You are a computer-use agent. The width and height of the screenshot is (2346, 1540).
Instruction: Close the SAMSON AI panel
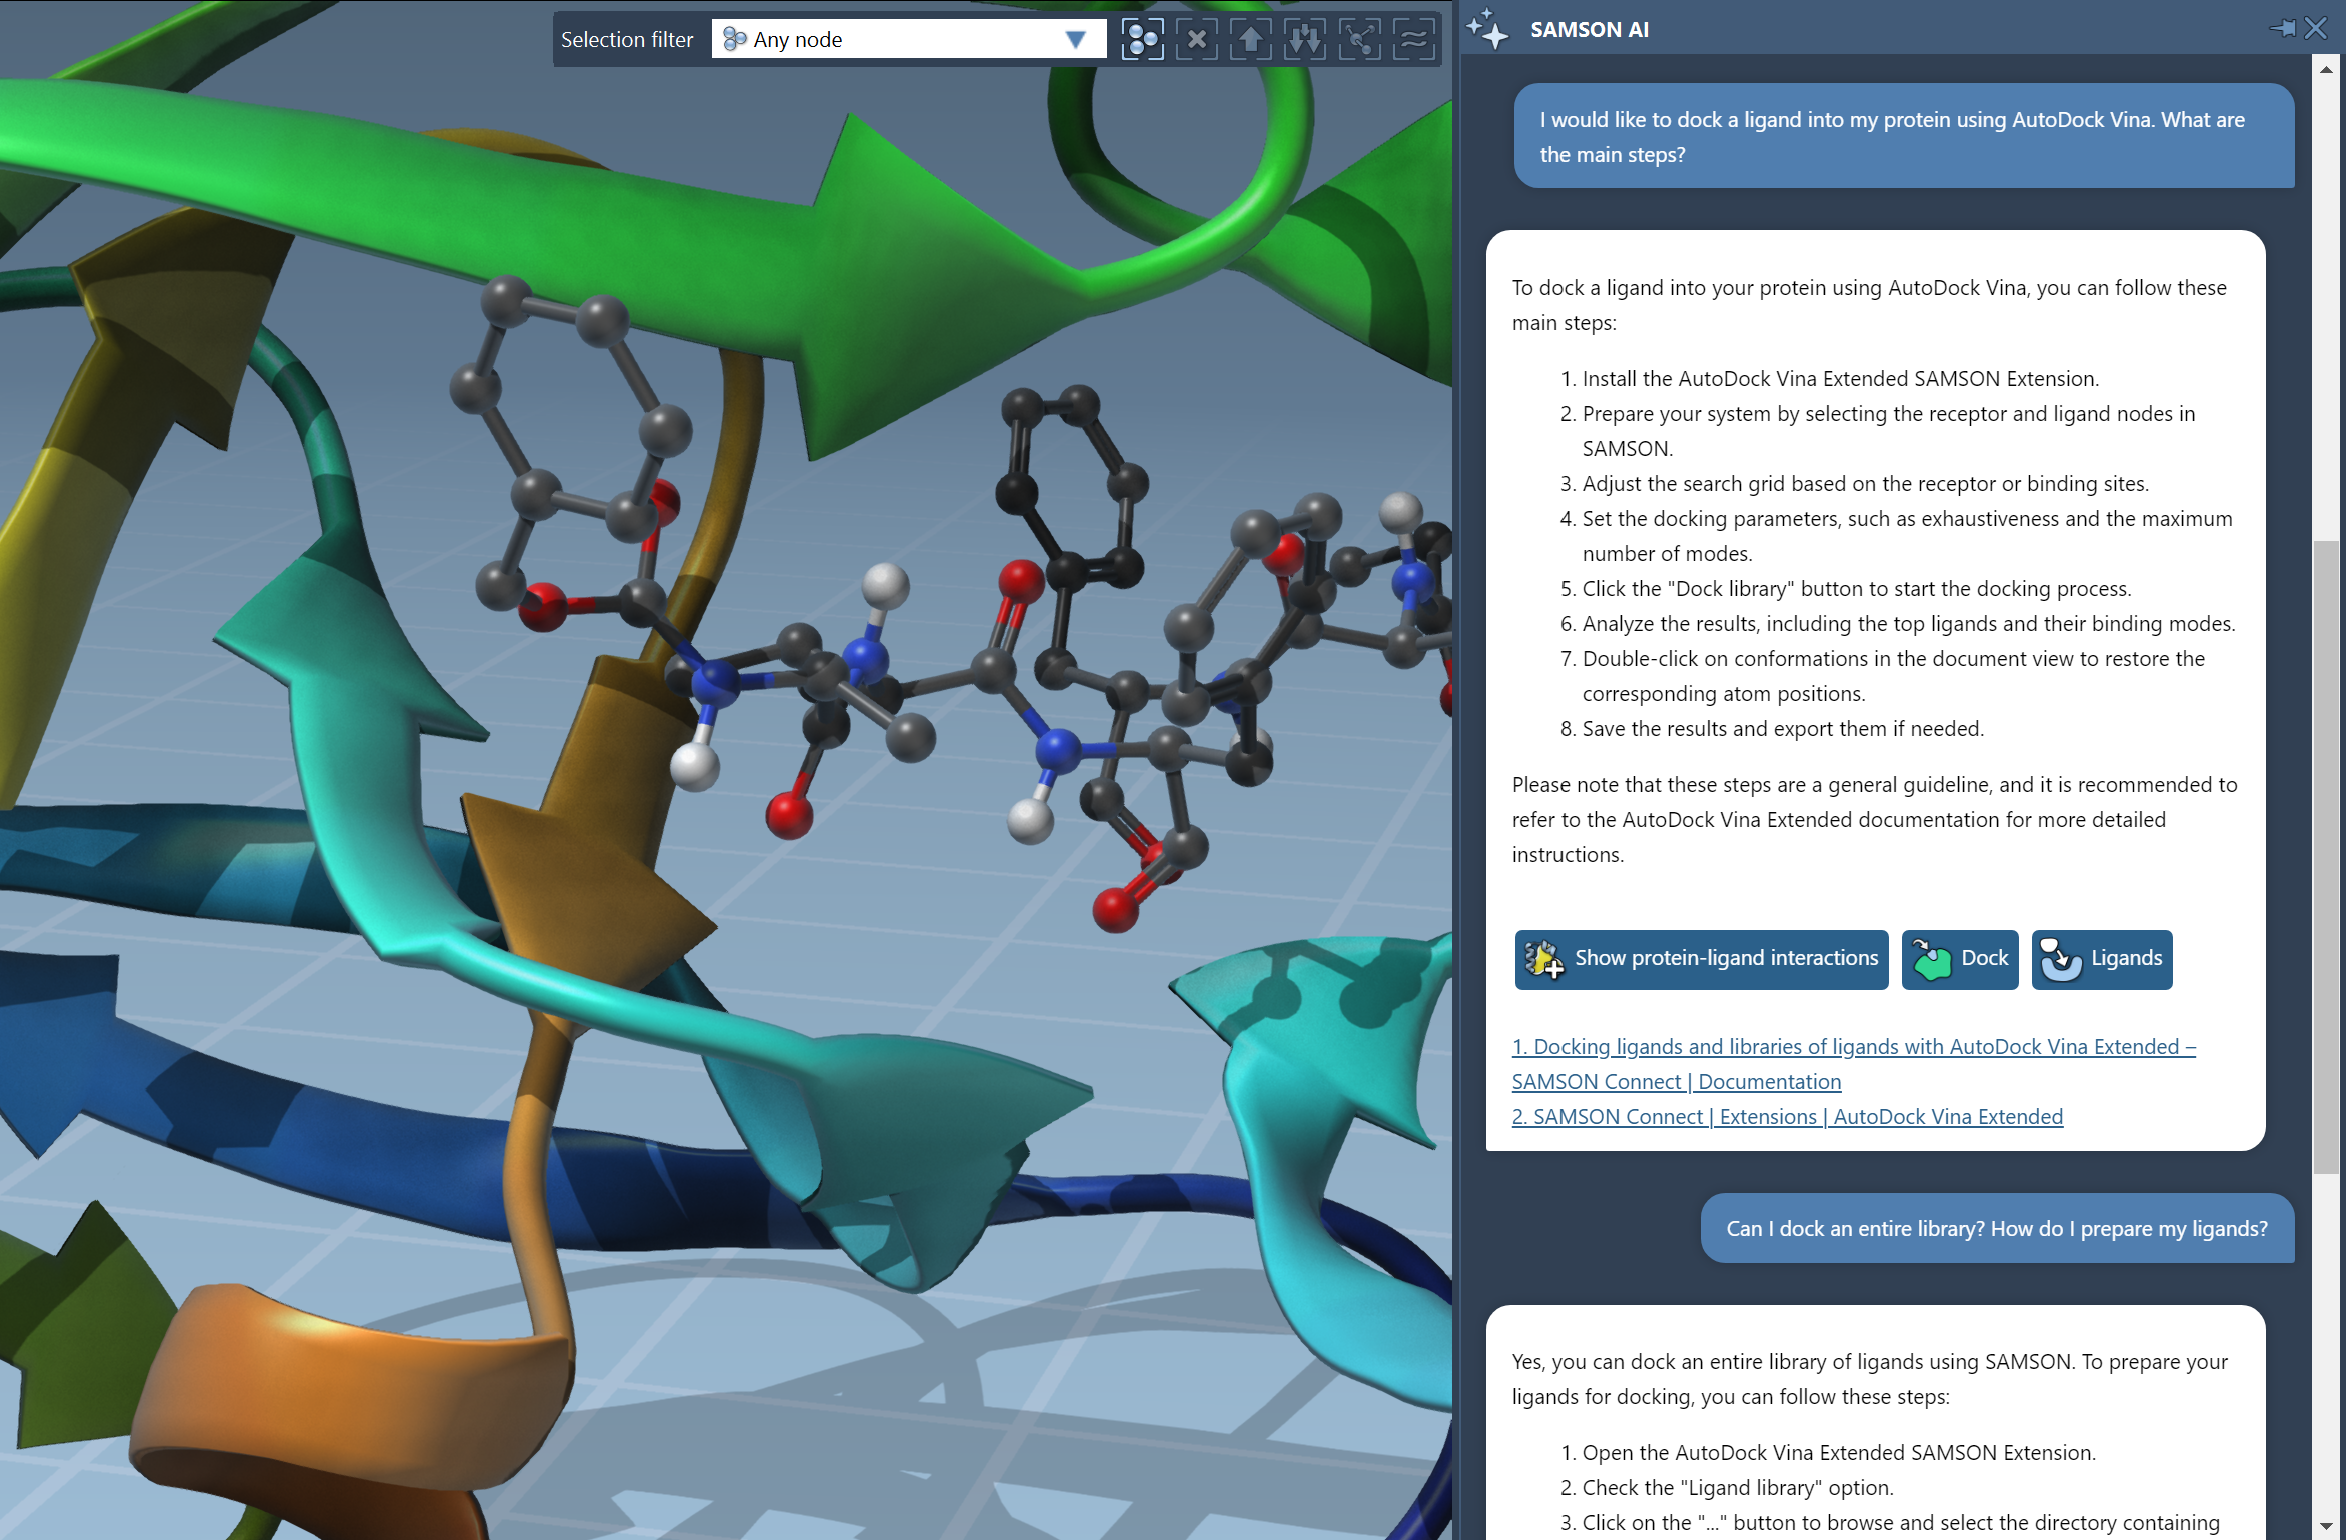2315,28
